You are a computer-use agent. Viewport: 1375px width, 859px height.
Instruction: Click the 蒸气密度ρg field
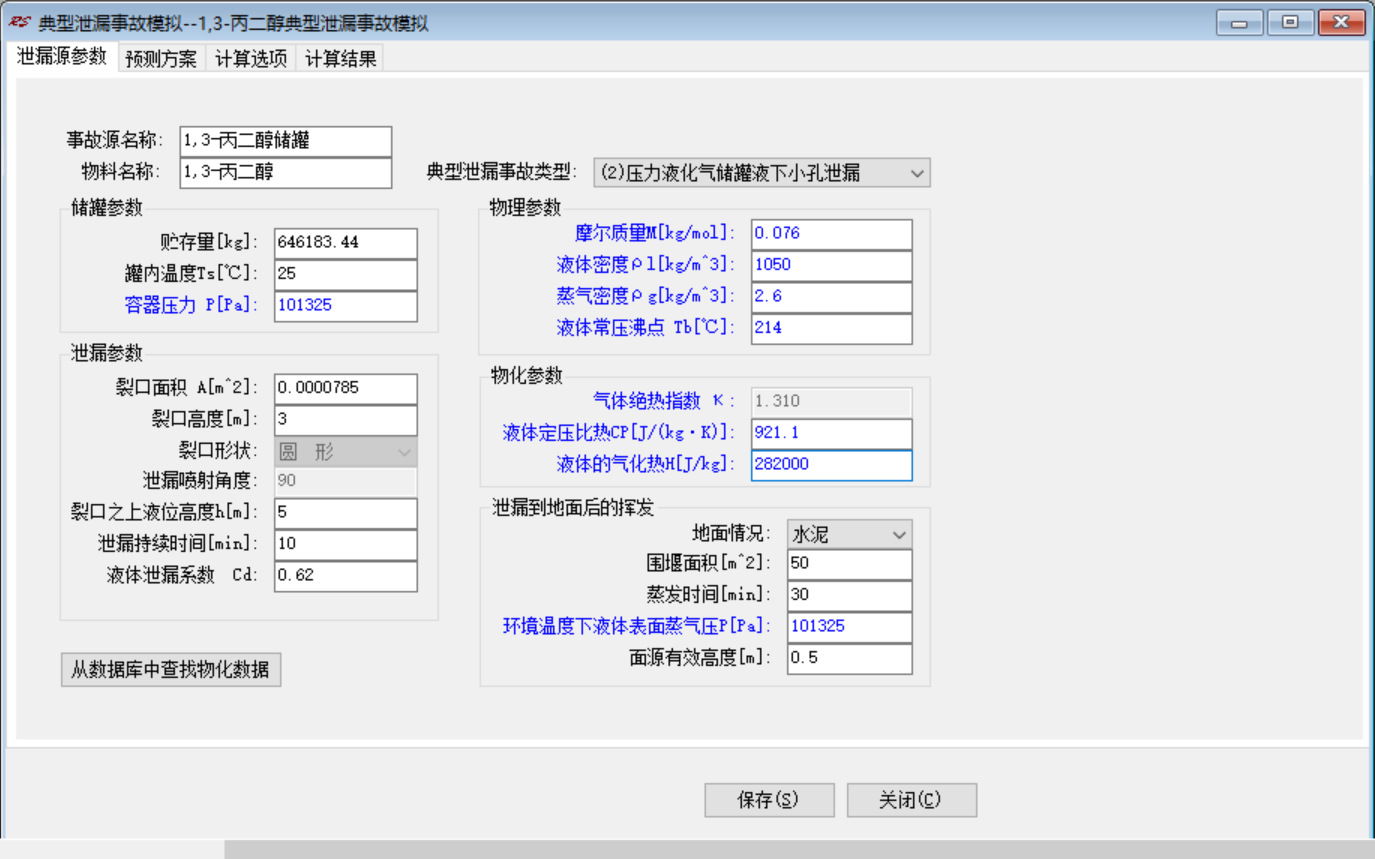click(832, 297)
